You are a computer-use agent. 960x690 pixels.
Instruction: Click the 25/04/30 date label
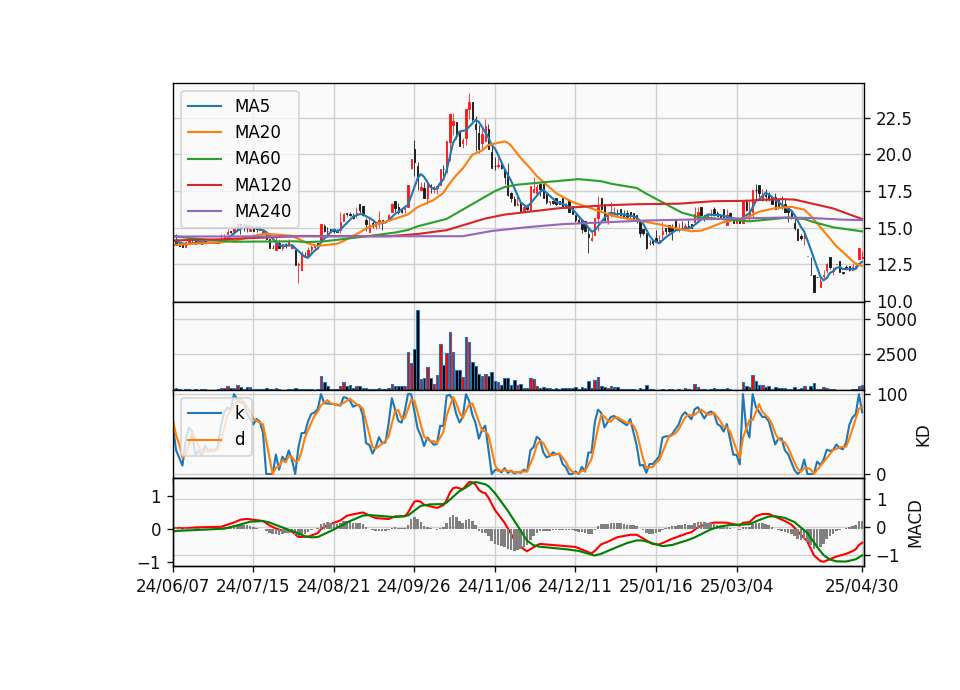pos(862,586)
